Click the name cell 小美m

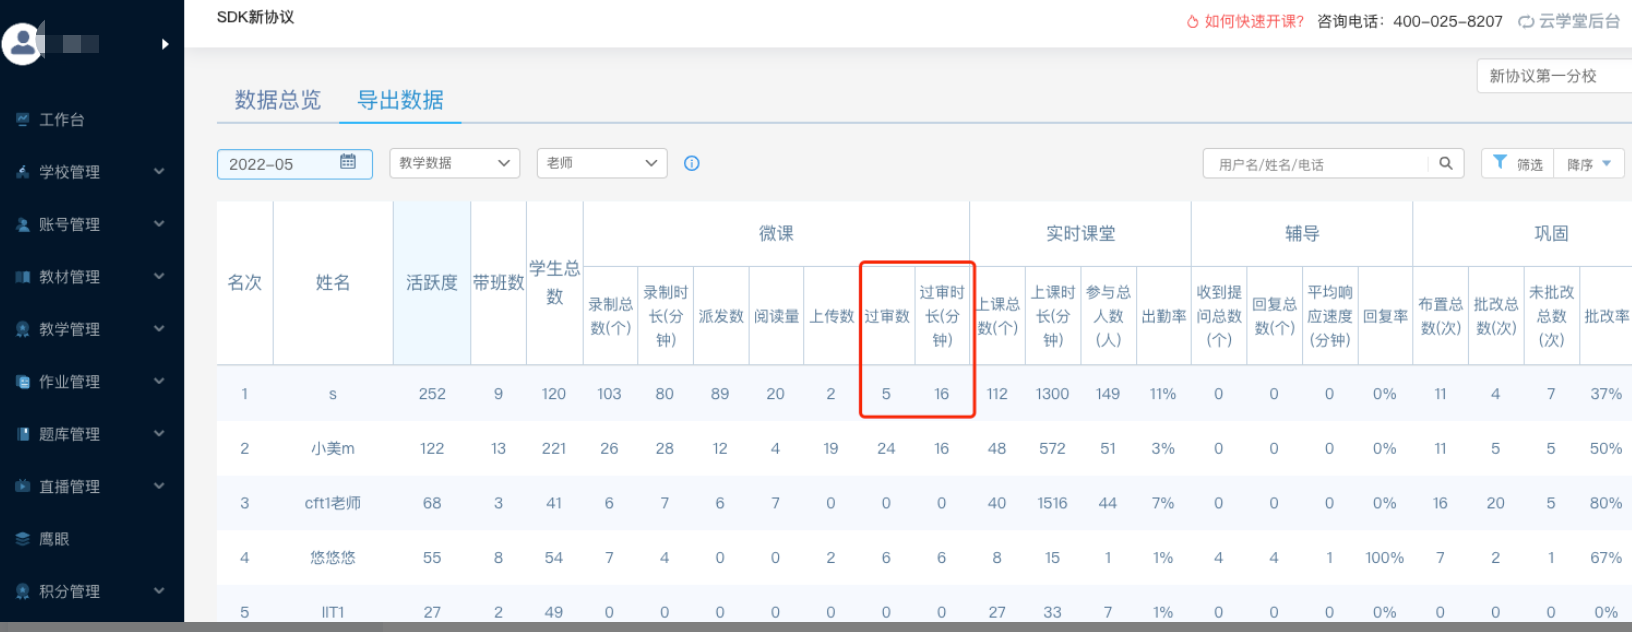tap(333, 449)
